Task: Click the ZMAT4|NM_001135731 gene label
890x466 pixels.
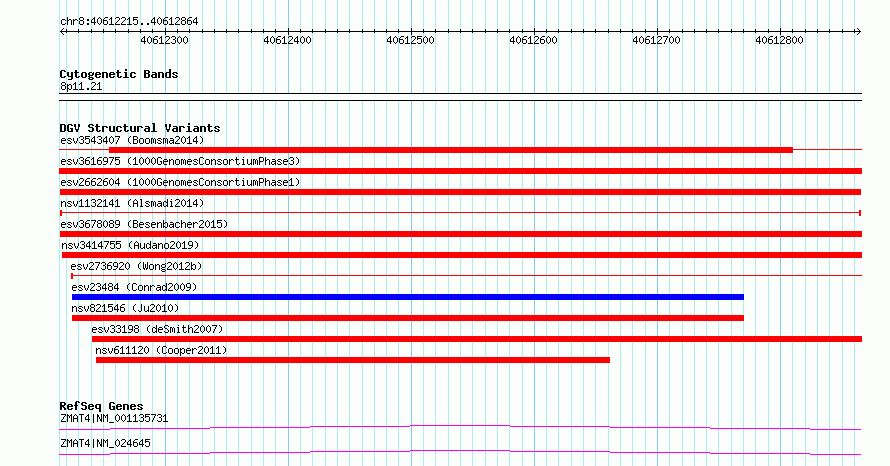Action: tap(114, 418)
